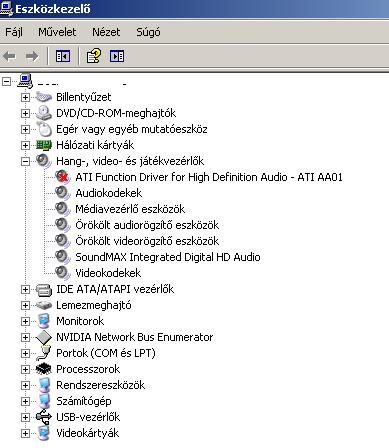
Task: Click the IDE ATA/ATAPI controller icon
Action: click(x=44, y=290)
